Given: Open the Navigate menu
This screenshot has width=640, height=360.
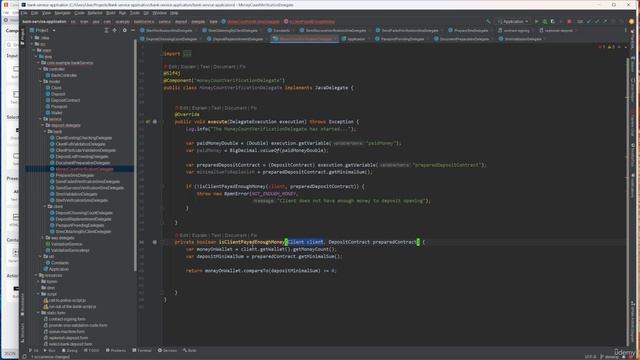Looking at the screenshot, I should [x=62, y=13].
